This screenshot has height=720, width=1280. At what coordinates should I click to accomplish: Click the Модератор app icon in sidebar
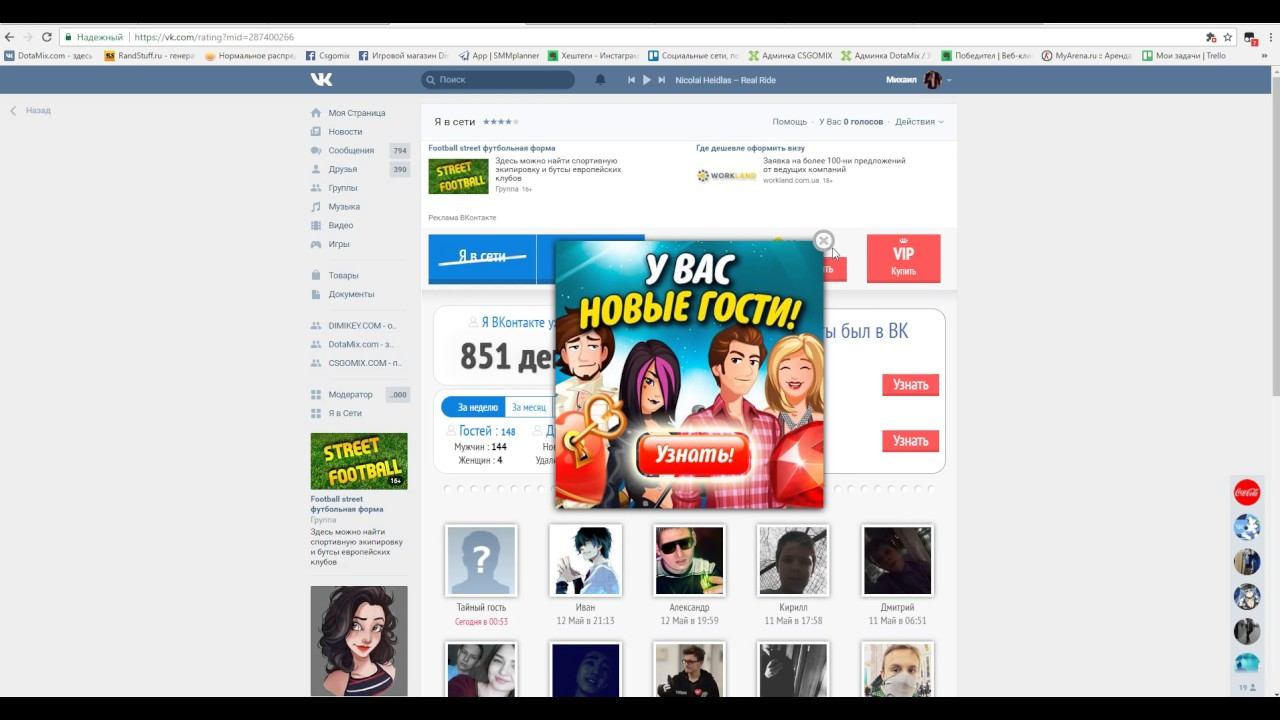tap(316, 395)
